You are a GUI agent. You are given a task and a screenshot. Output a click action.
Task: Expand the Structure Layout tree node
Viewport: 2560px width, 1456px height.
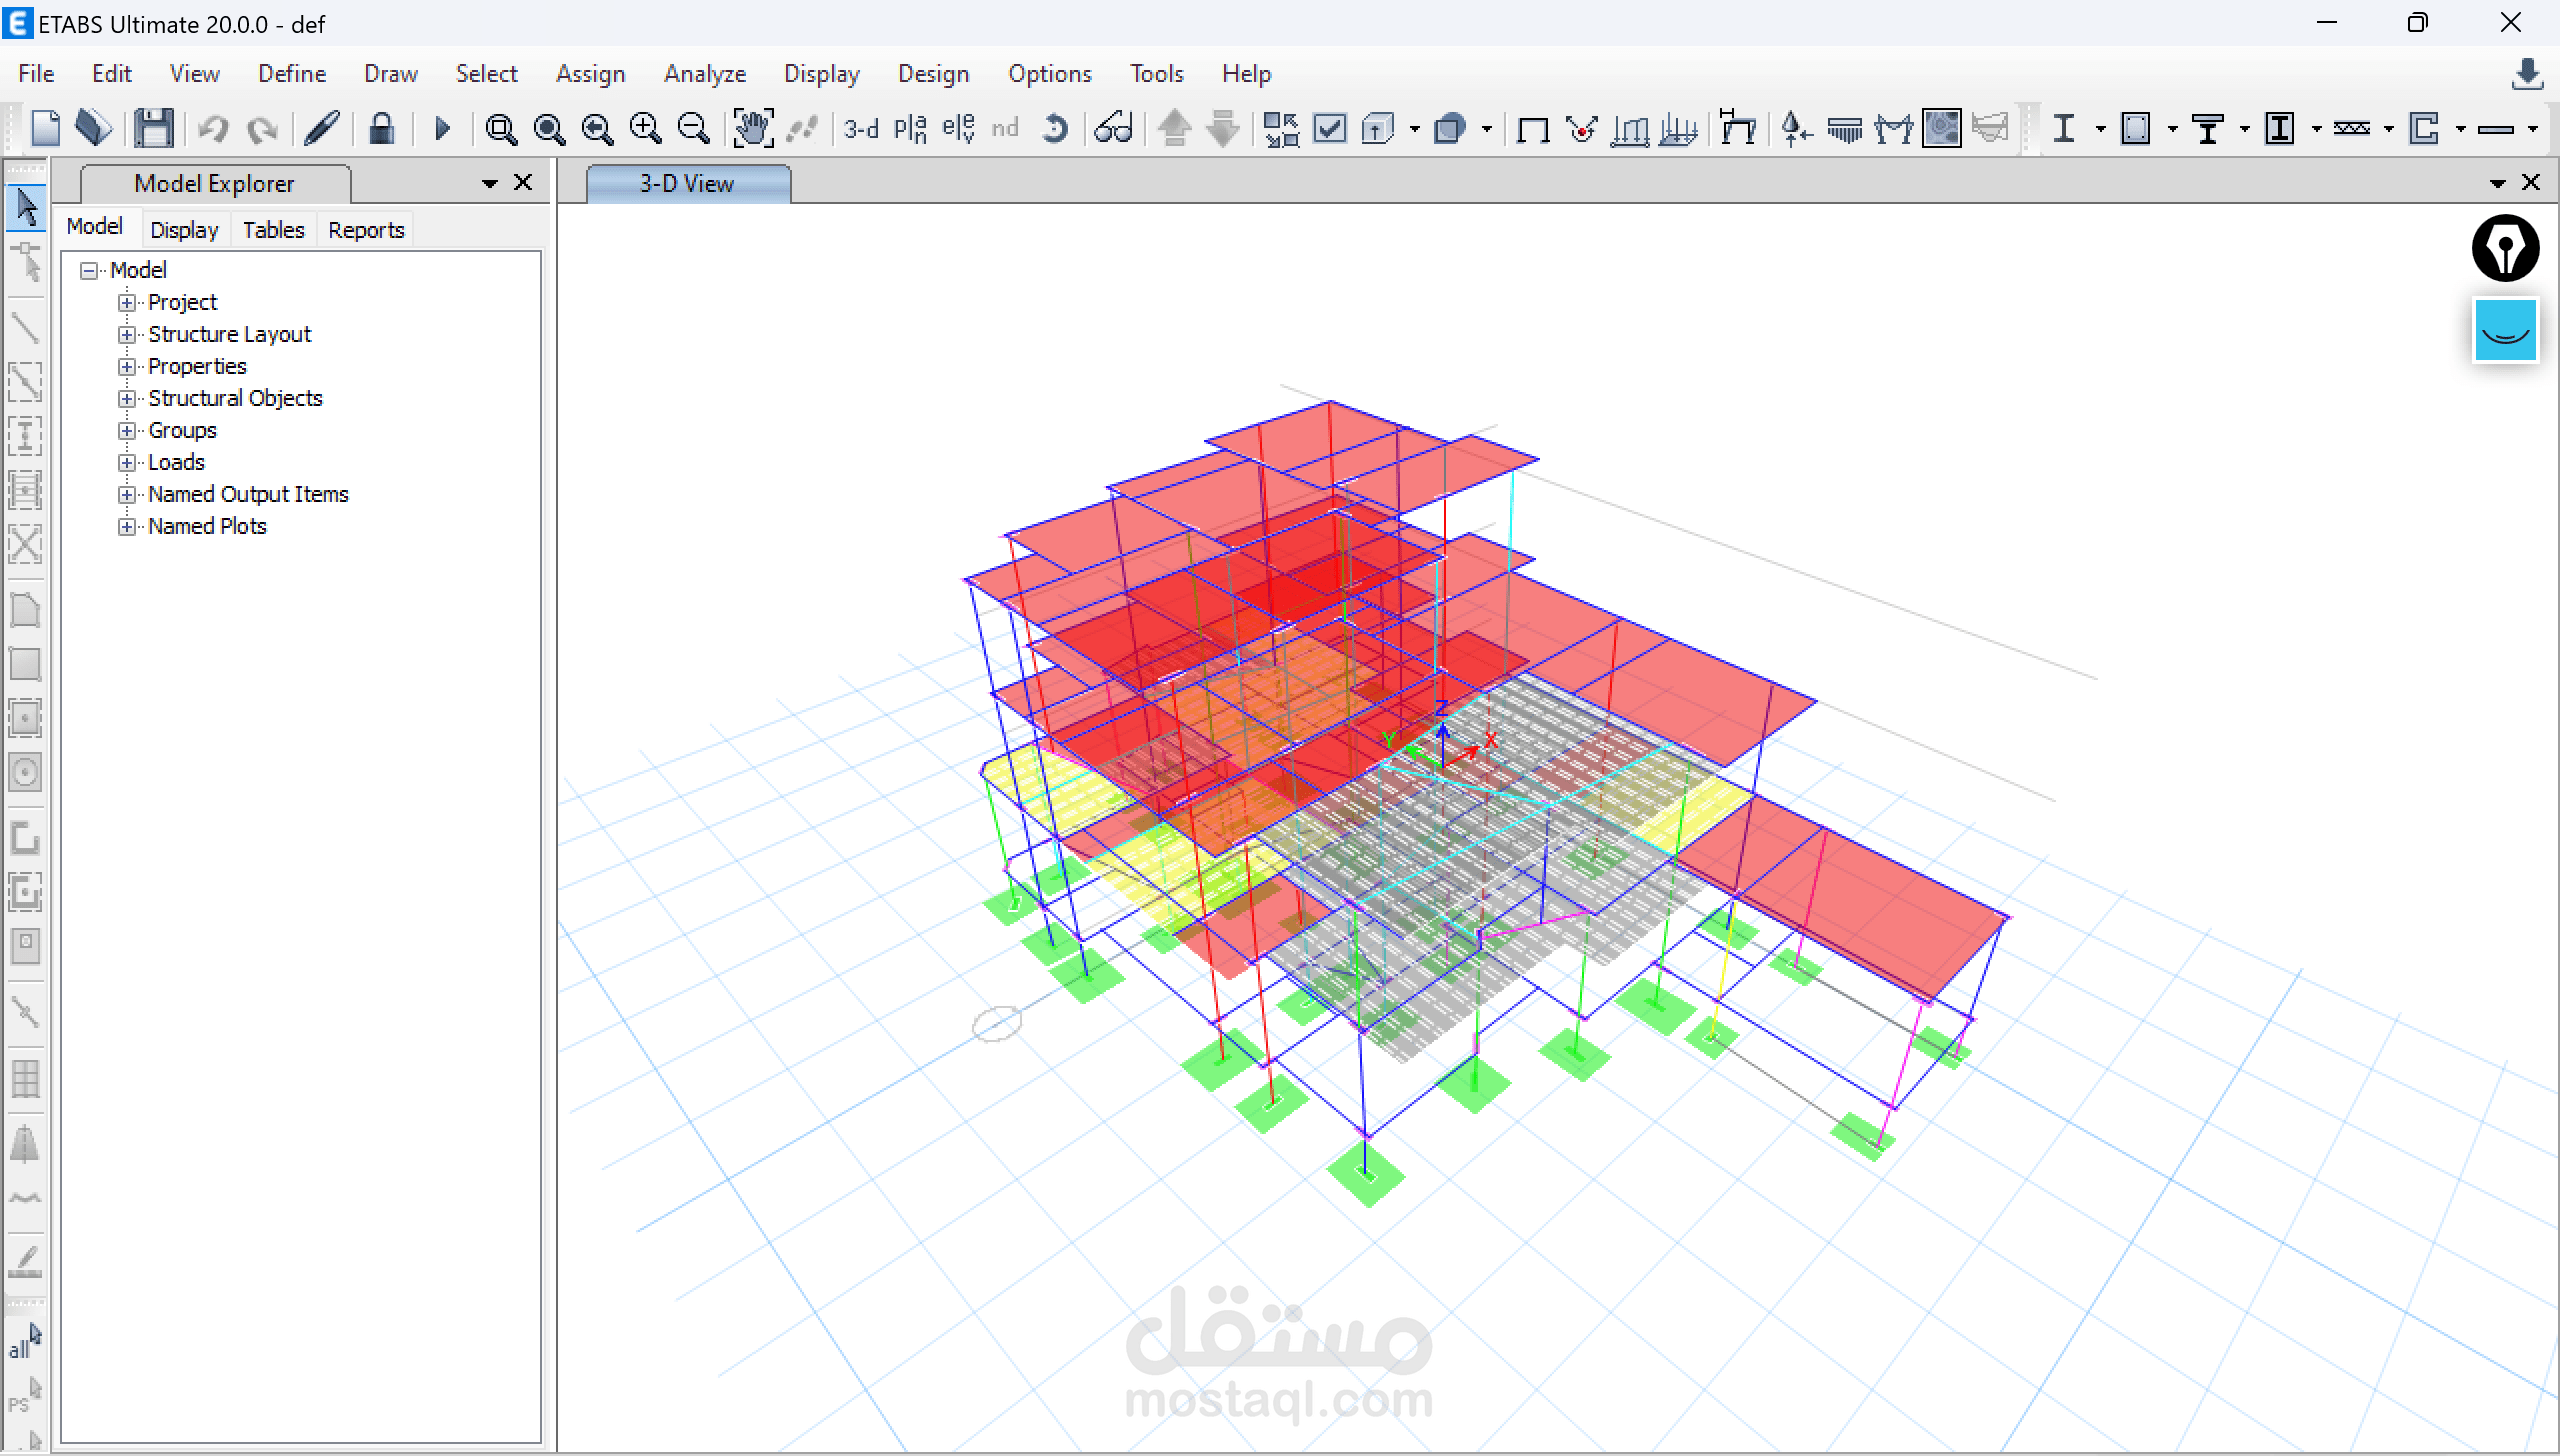point(127,335)
